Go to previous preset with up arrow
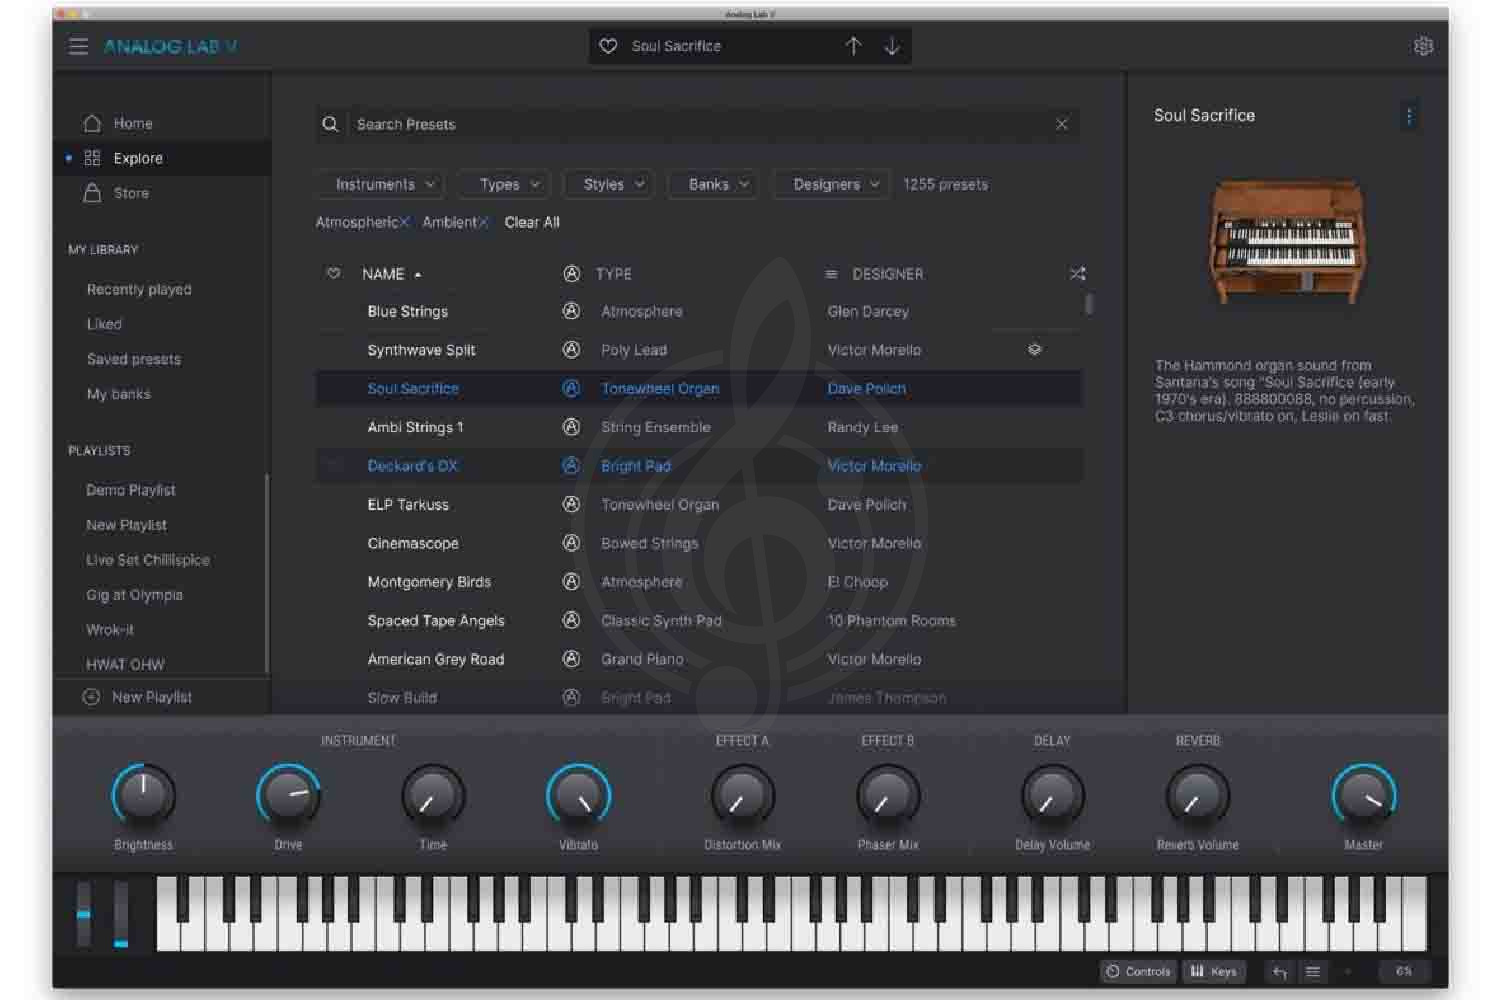 (853, 46)
